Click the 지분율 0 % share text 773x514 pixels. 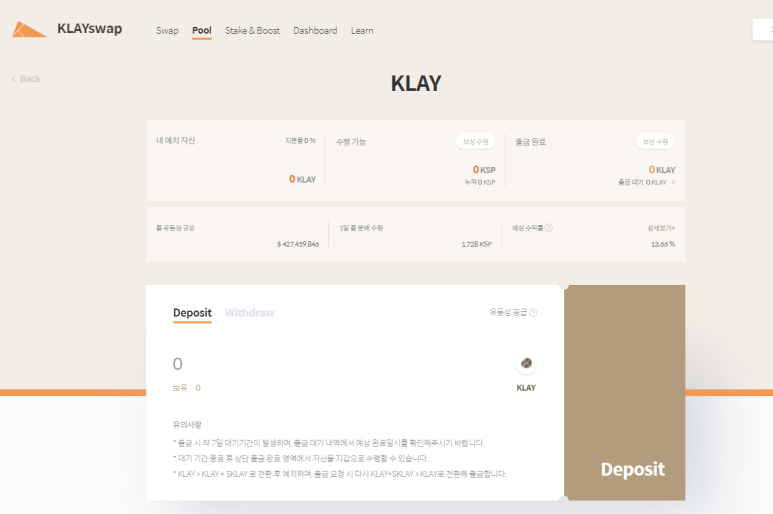point(300,140)
